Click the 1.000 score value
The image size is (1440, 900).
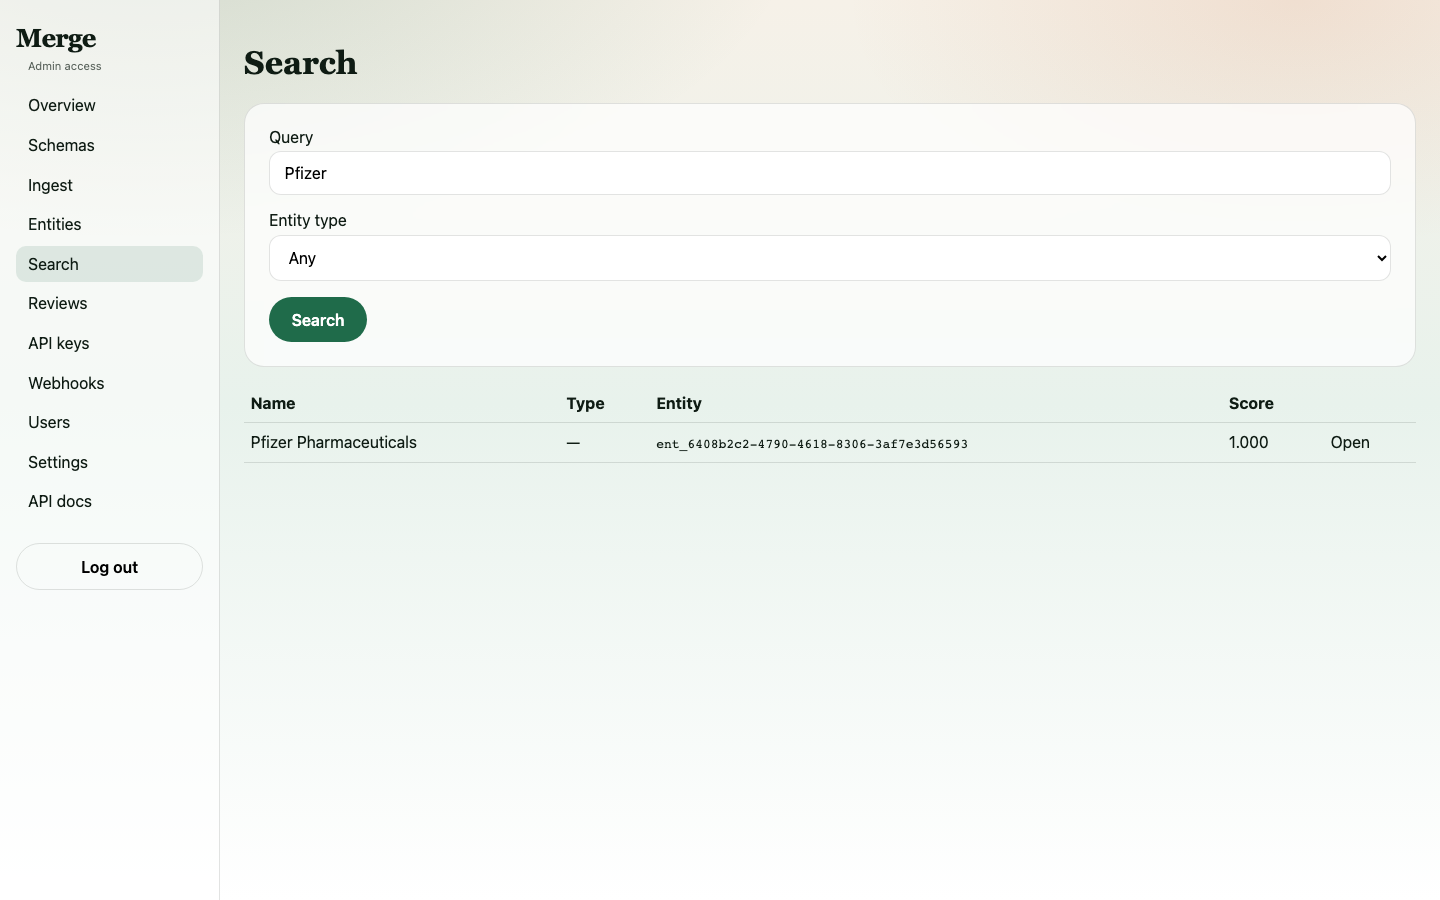click(x=1248, y=442)
